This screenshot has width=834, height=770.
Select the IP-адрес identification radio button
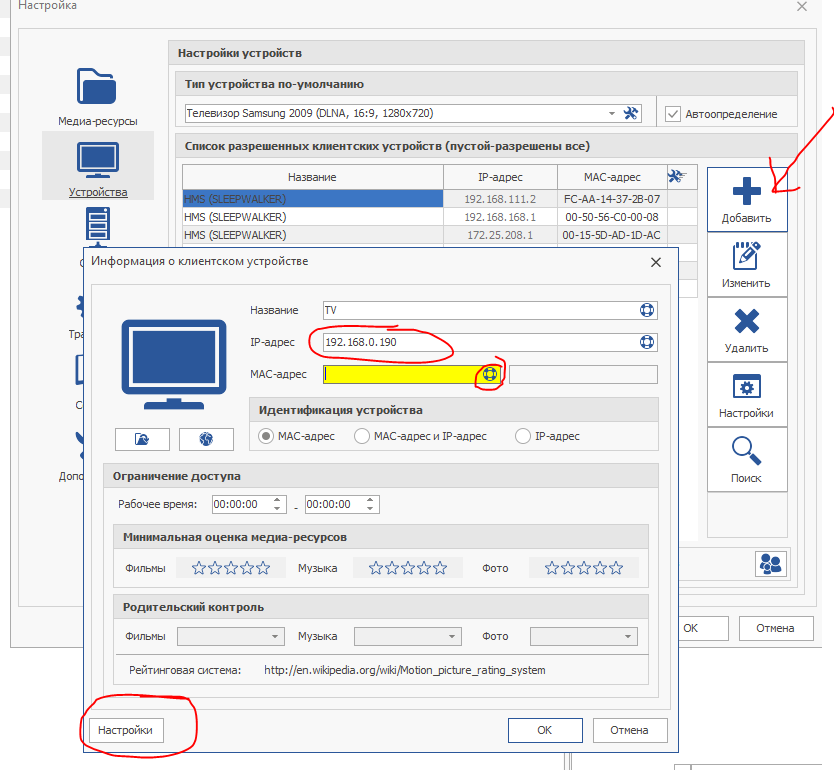tap(522, 436)
